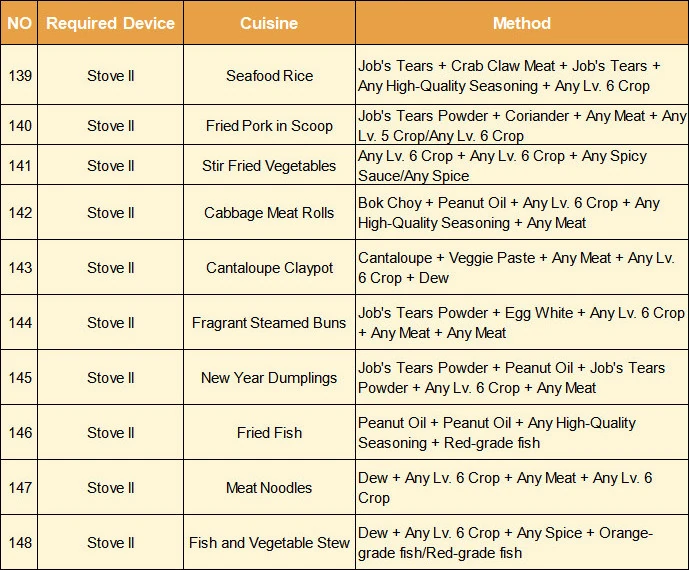
Task: Select the Fried Fish method cell
Action: (497, 433)
